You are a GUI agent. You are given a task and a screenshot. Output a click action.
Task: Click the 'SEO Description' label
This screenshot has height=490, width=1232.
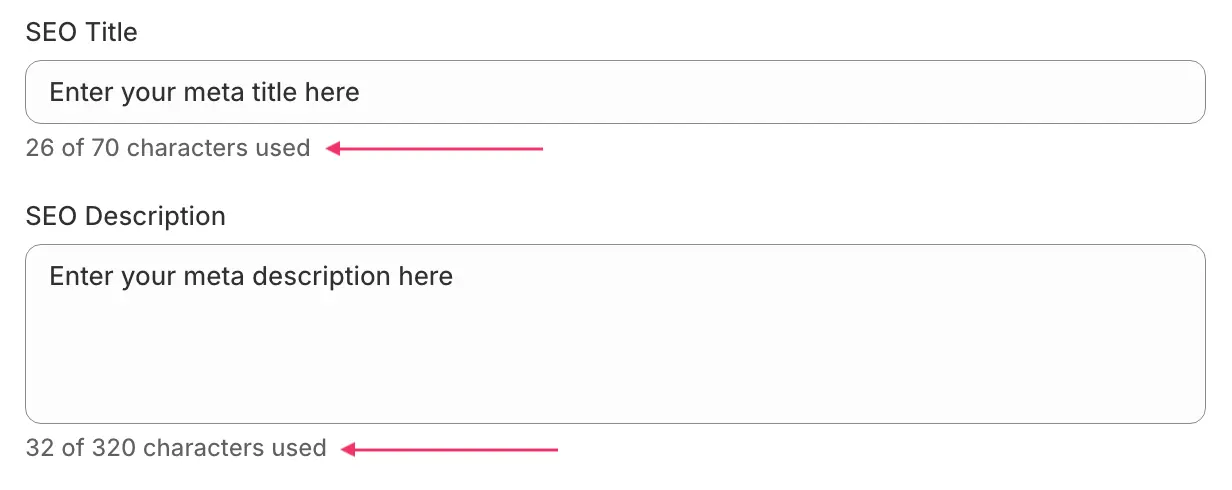coord(125,216)
